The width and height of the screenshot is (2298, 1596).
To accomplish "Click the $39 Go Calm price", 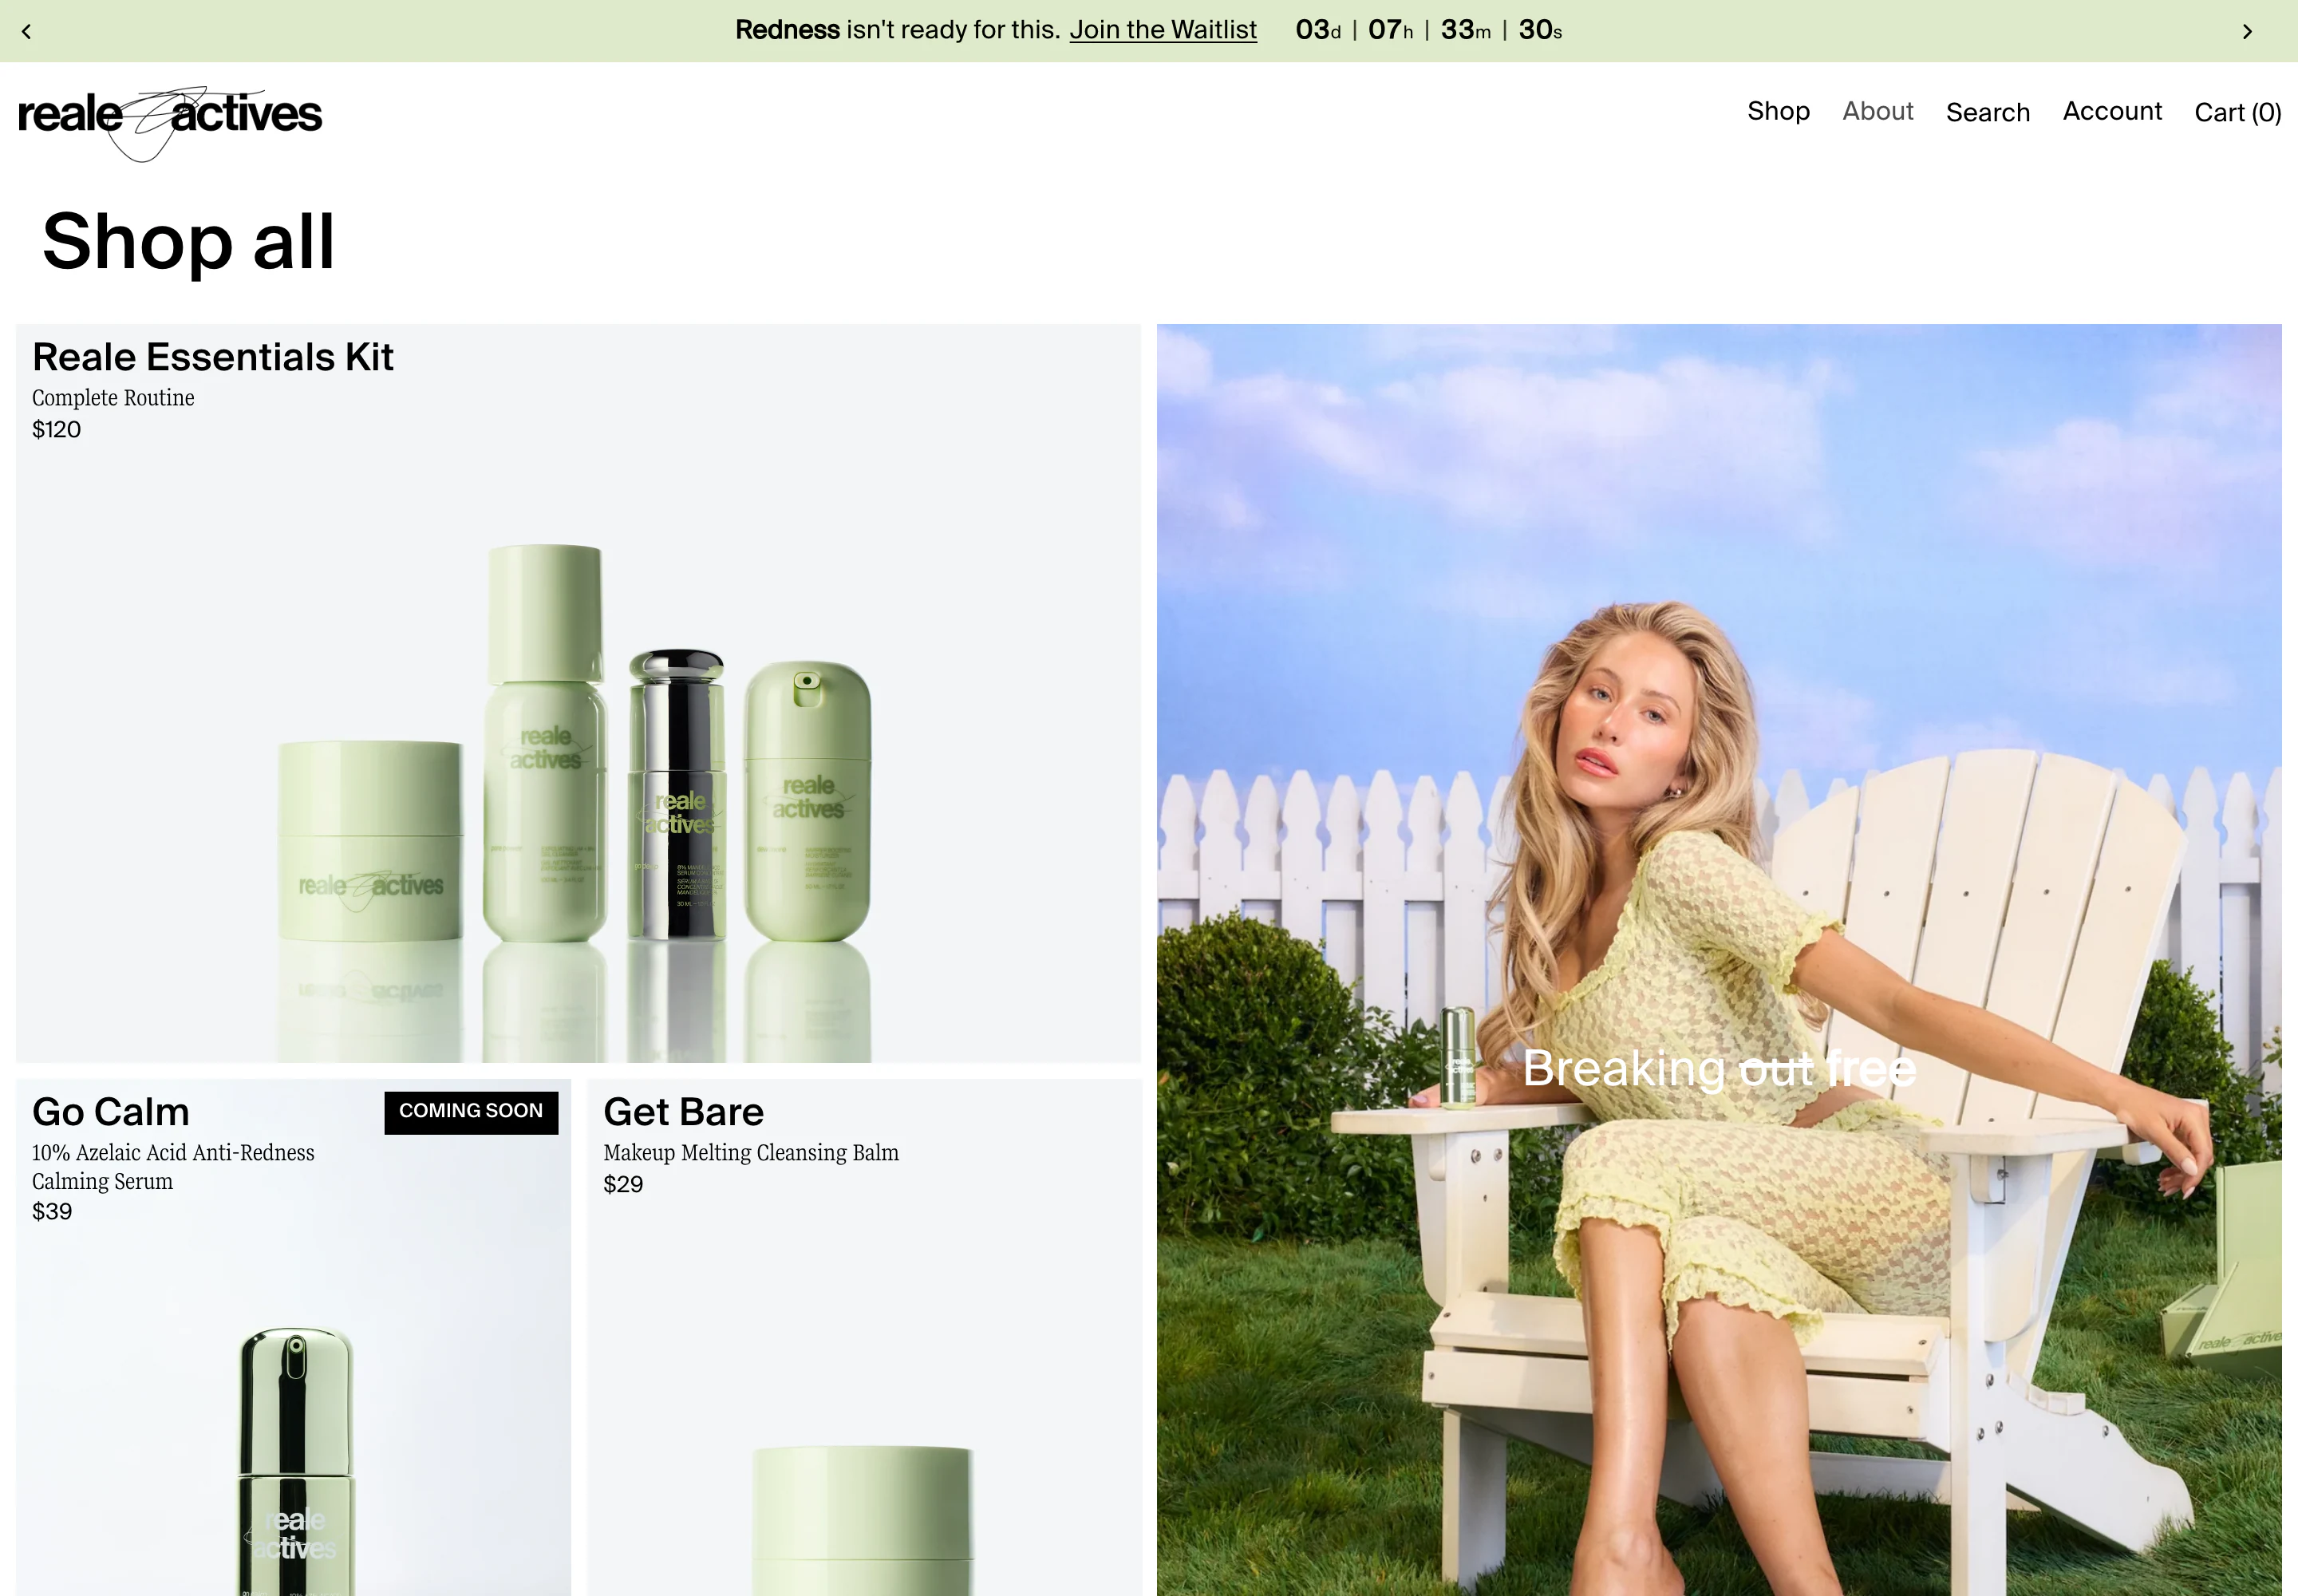I will coord(52,1212).
